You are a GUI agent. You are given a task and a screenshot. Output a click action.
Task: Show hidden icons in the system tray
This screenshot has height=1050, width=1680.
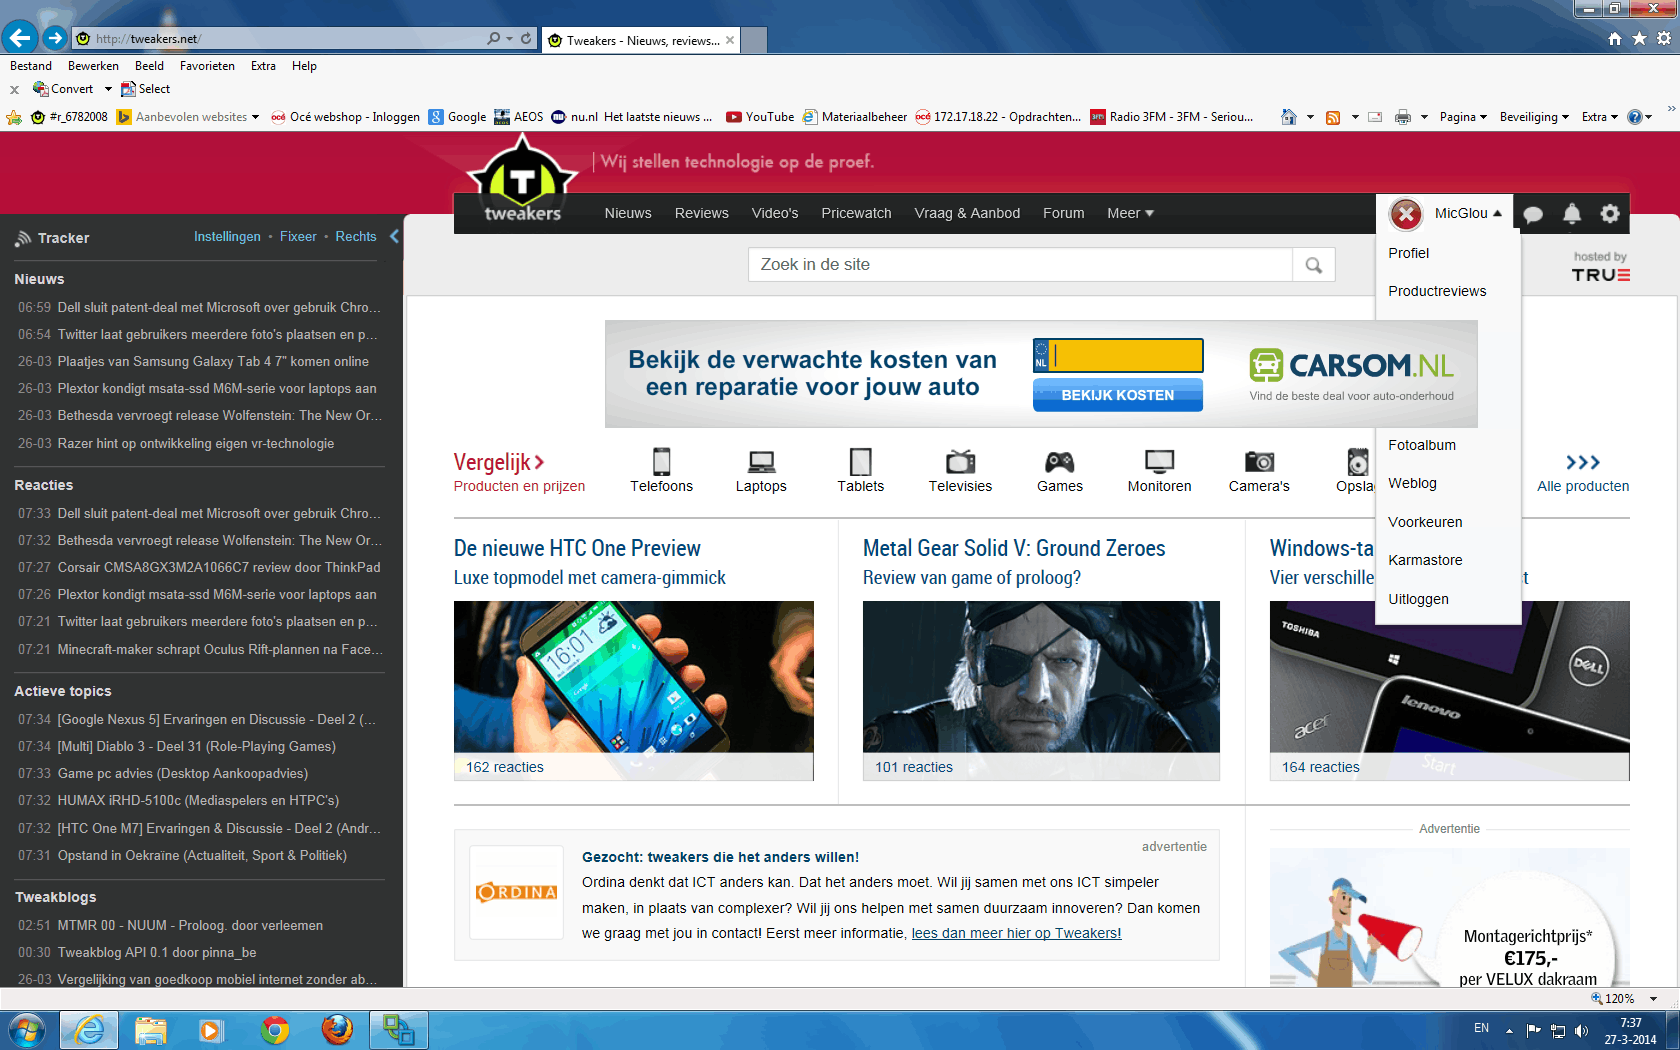pyautogui.click(x=1509, y=1030)
